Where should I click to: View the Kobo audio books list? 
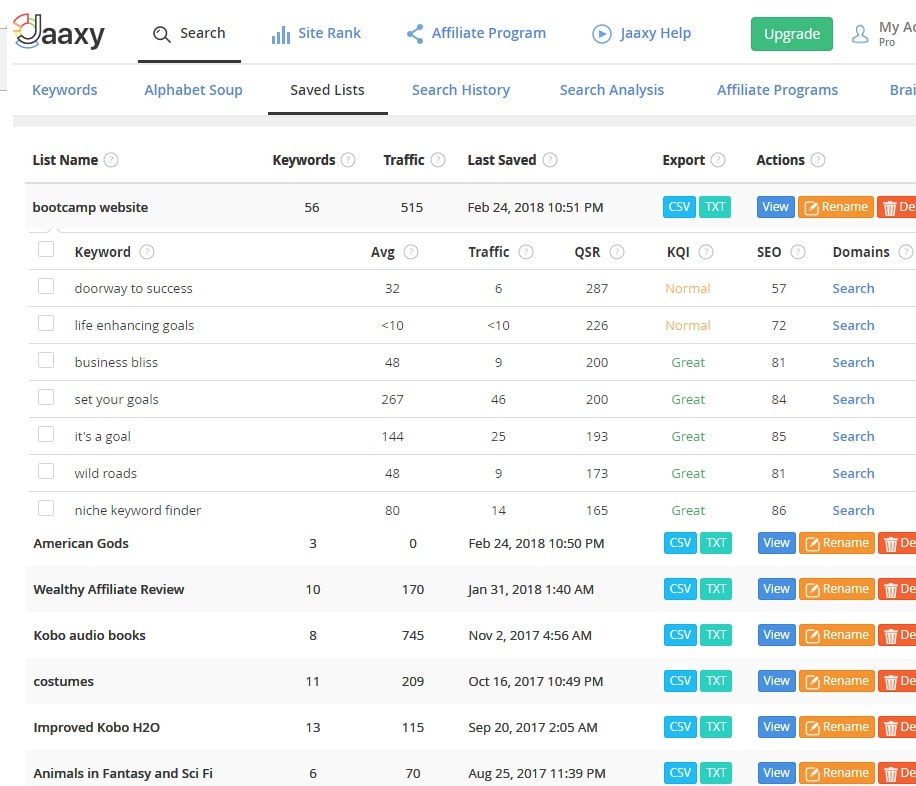click(x=777, y=635)
